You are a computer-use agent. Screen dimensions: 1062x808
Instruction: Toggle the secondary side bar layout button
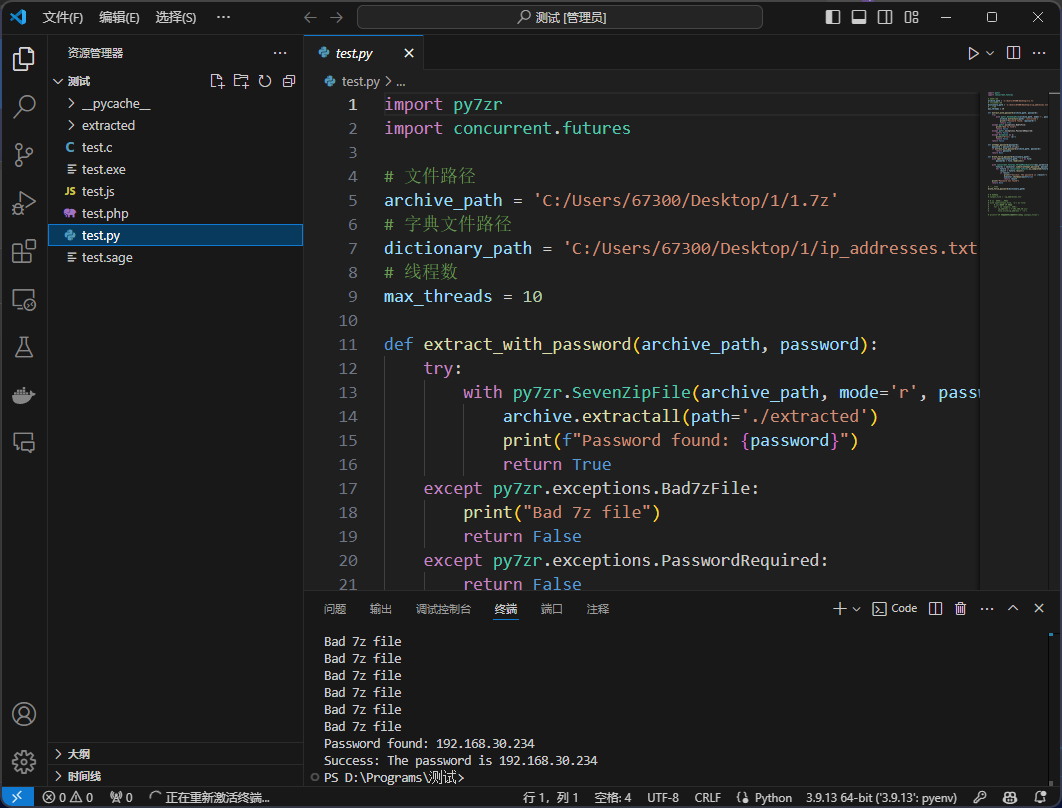[x=885, y=17]
